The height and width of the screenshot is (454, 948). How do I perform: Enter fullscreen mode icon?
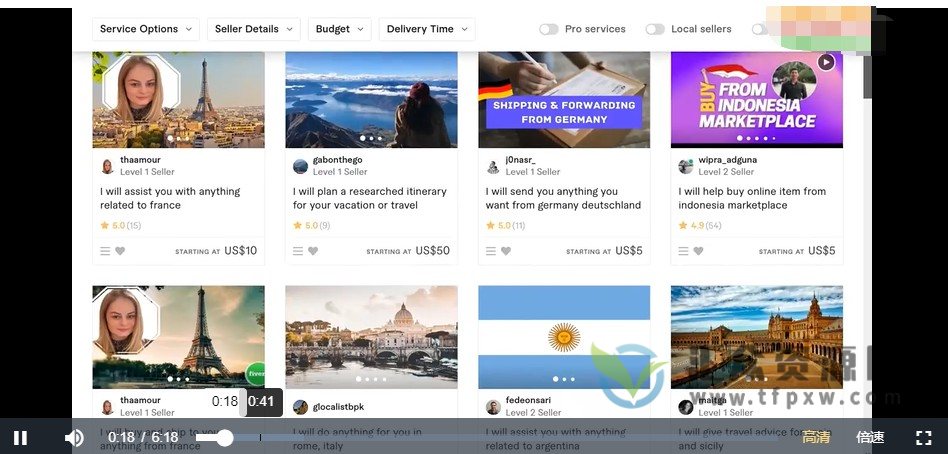[x=923, y=437]
